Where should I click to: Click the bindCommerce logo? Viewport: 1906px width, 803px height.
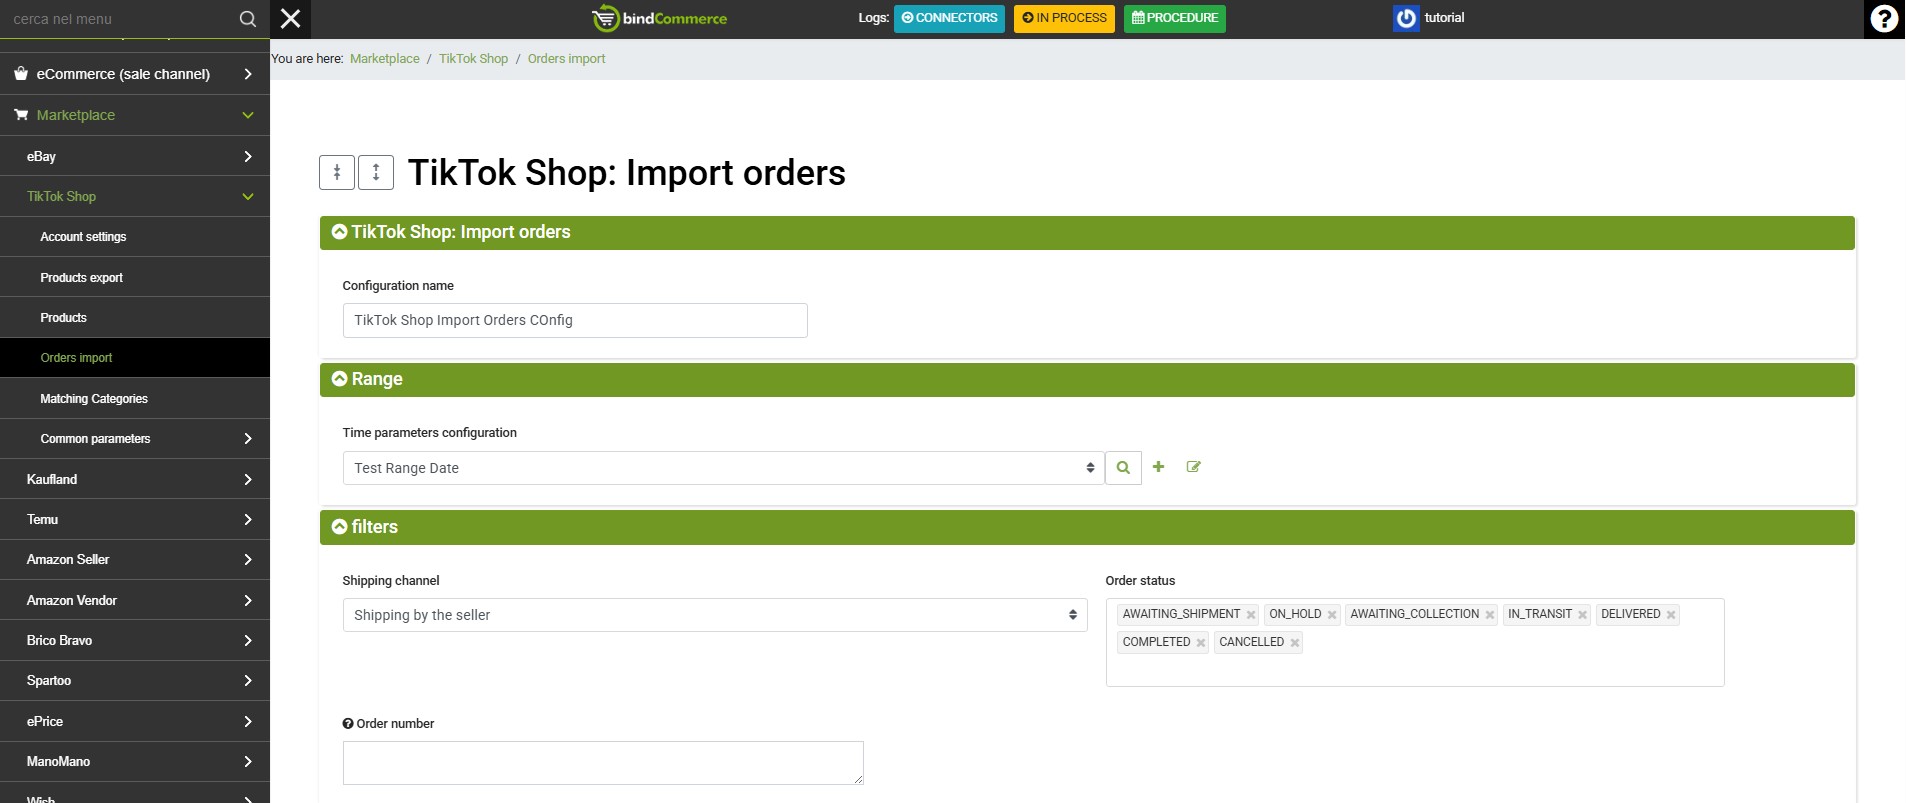point(660,18)
